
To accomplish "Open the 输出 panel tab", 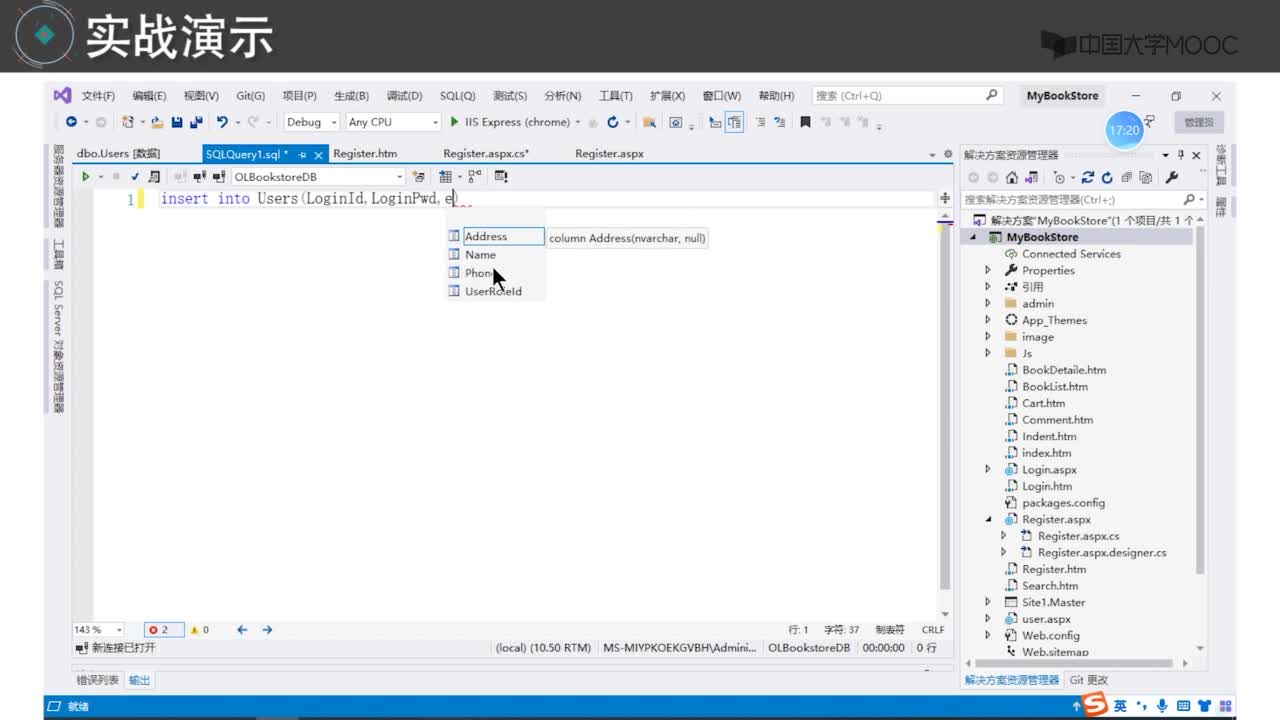I will tap(139, 680).
